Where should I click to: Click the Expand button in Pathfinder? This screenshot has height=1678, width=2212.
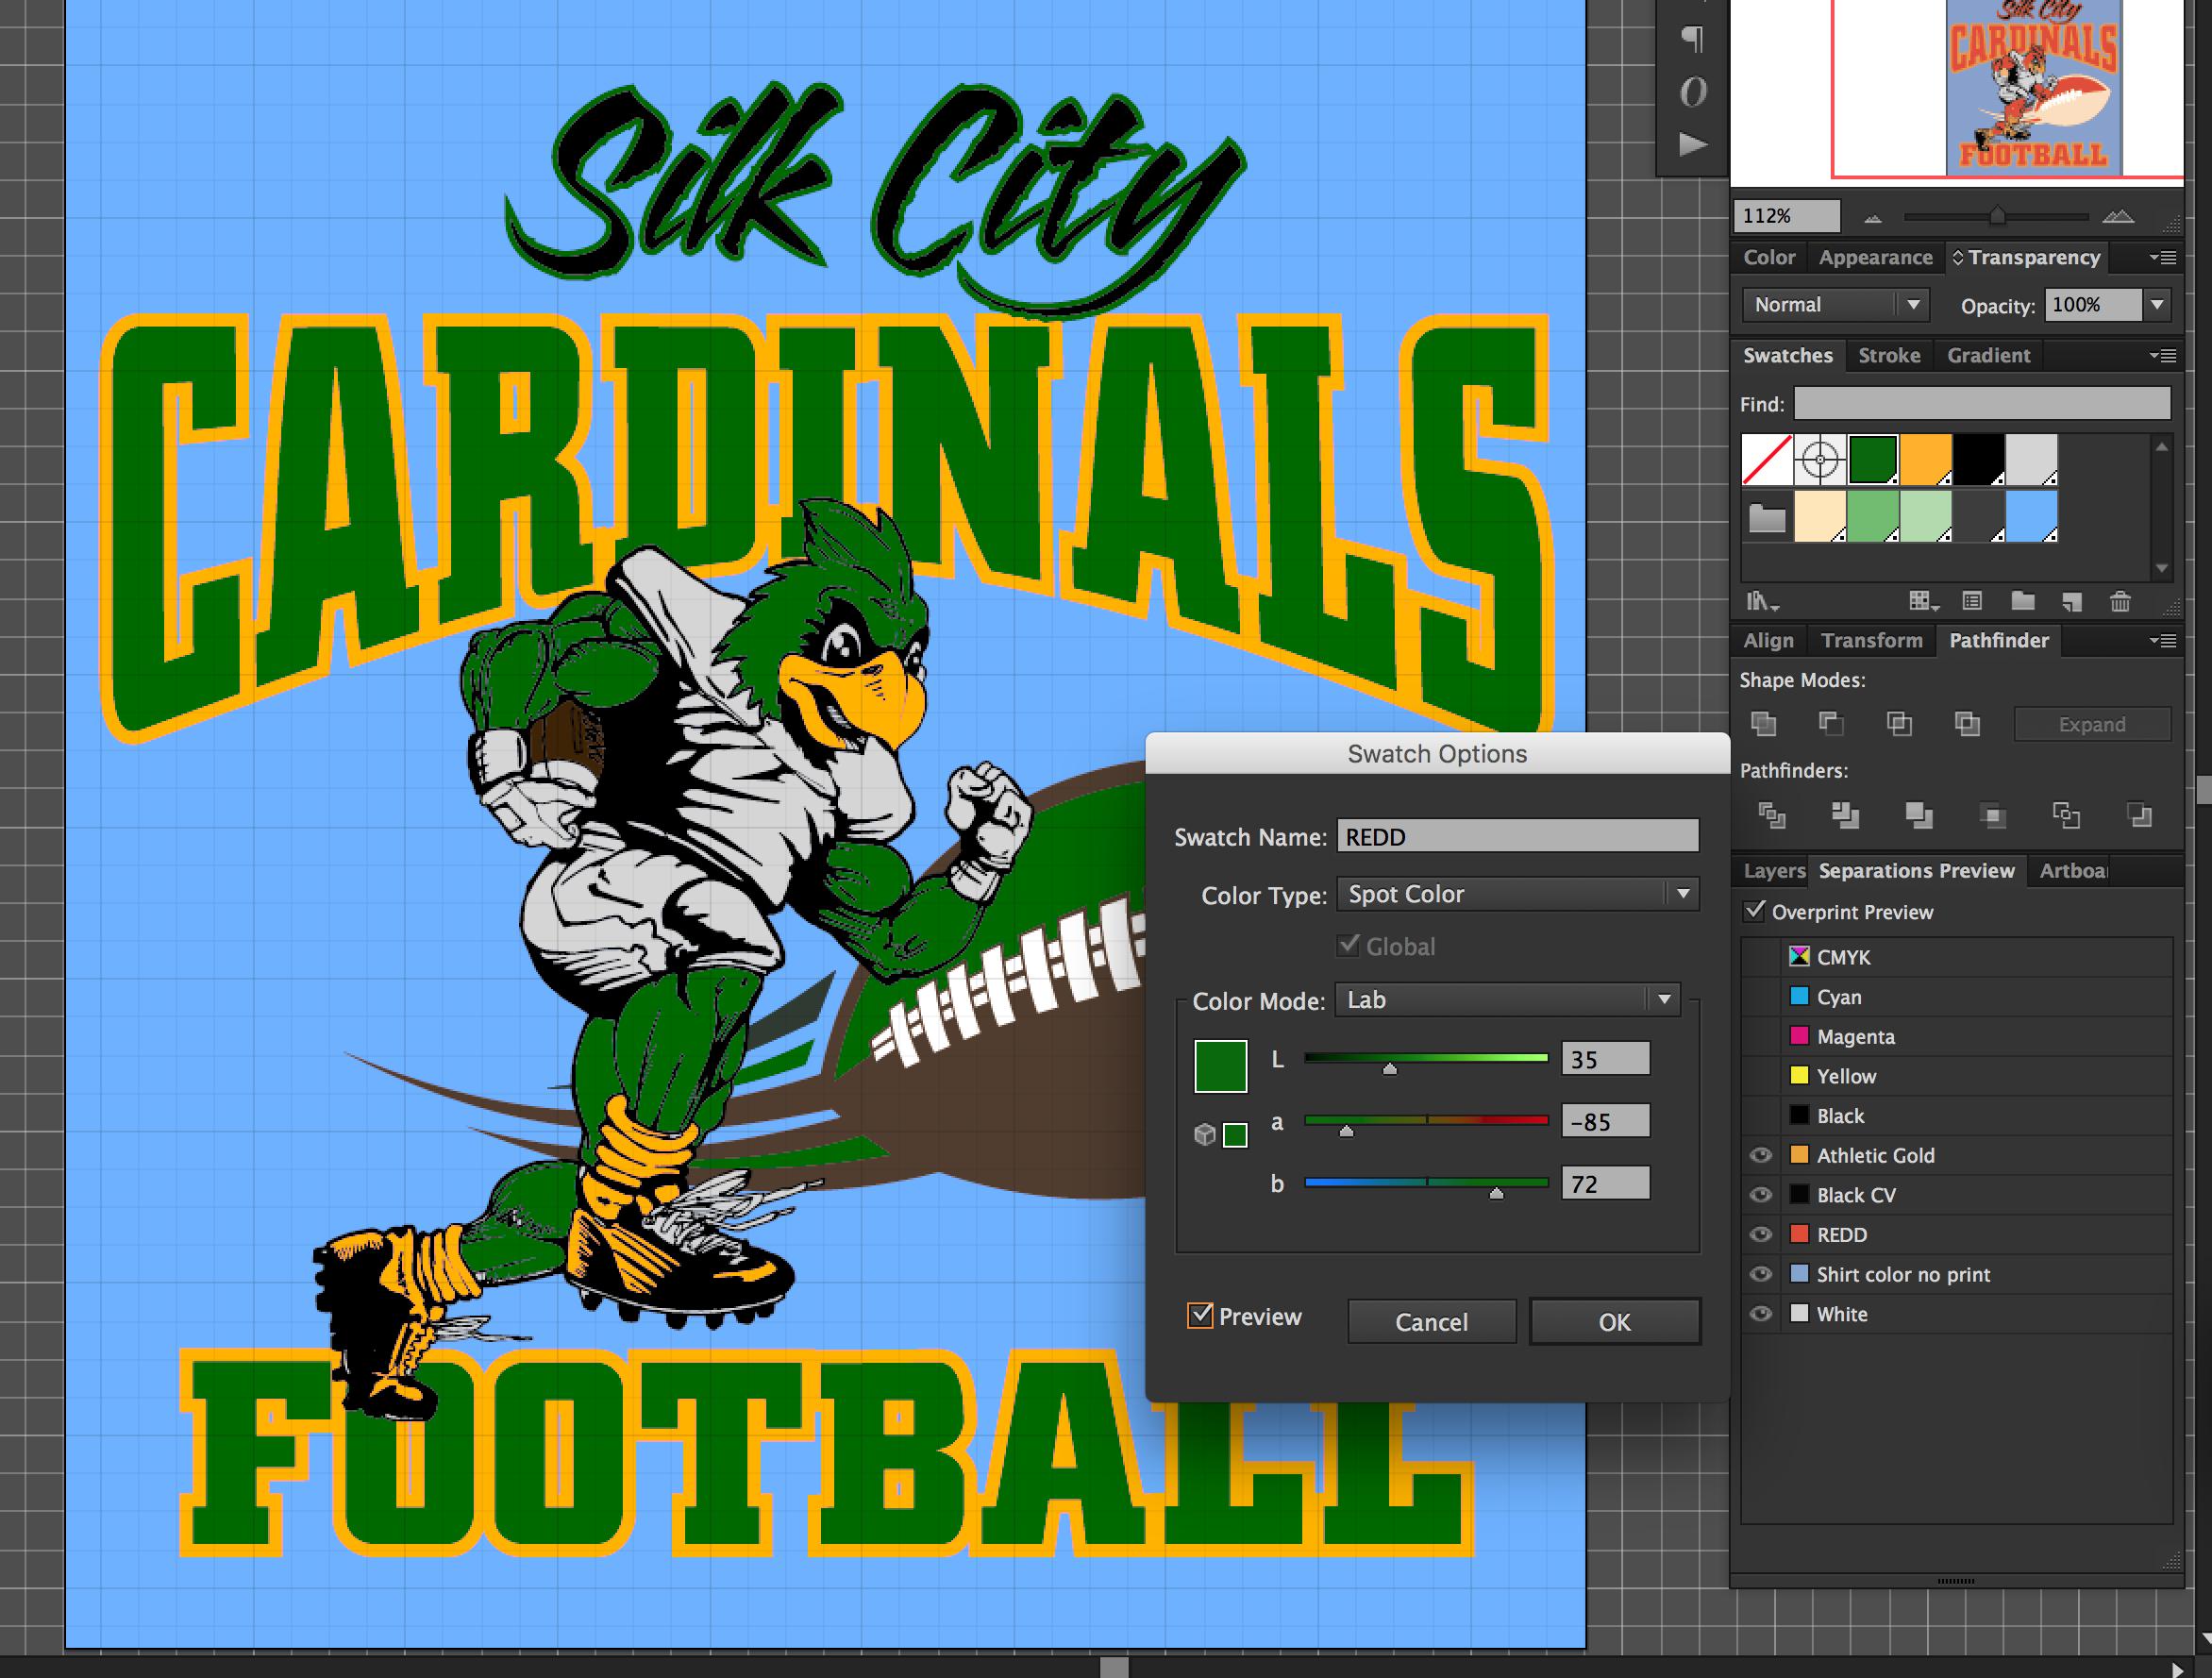coord(2092,724)
